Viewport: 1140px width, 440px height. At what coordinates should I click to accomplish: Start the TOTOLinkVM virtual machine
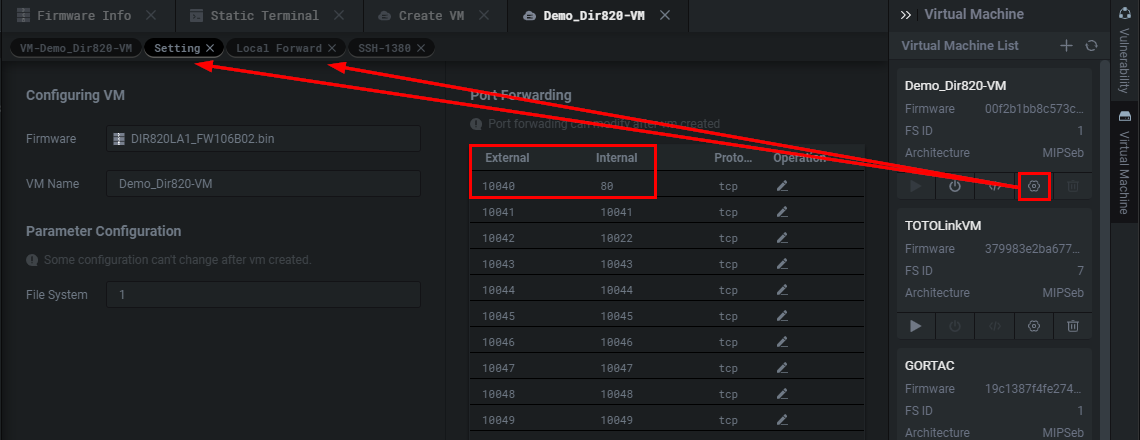(x=916, y=326)
